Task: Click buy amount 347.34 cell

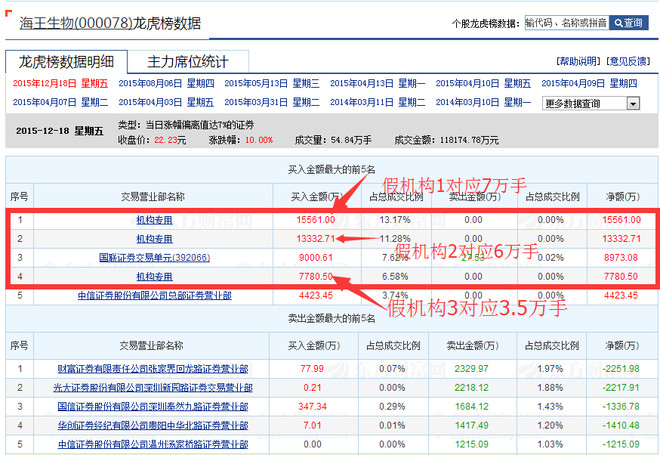Action: [312, 407]
